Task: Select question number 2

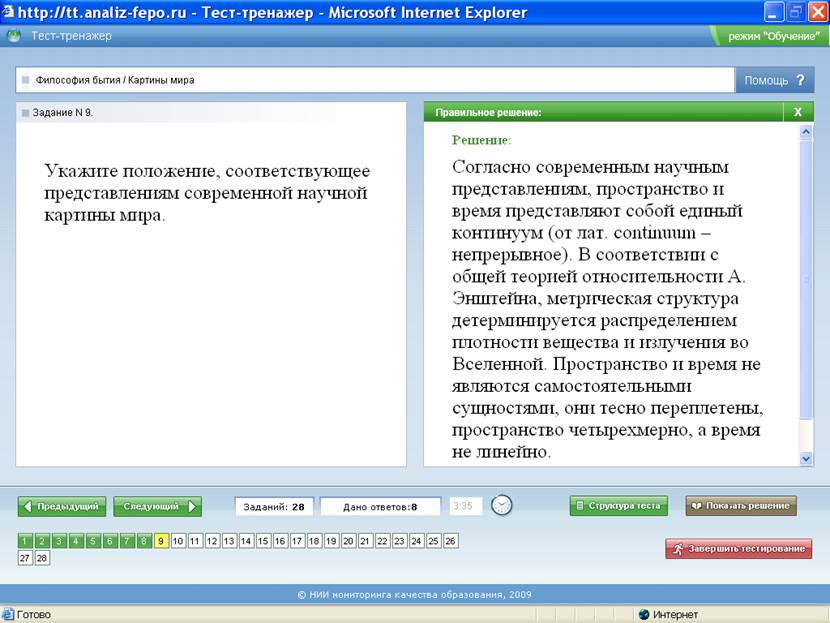Action: (42, 541)
